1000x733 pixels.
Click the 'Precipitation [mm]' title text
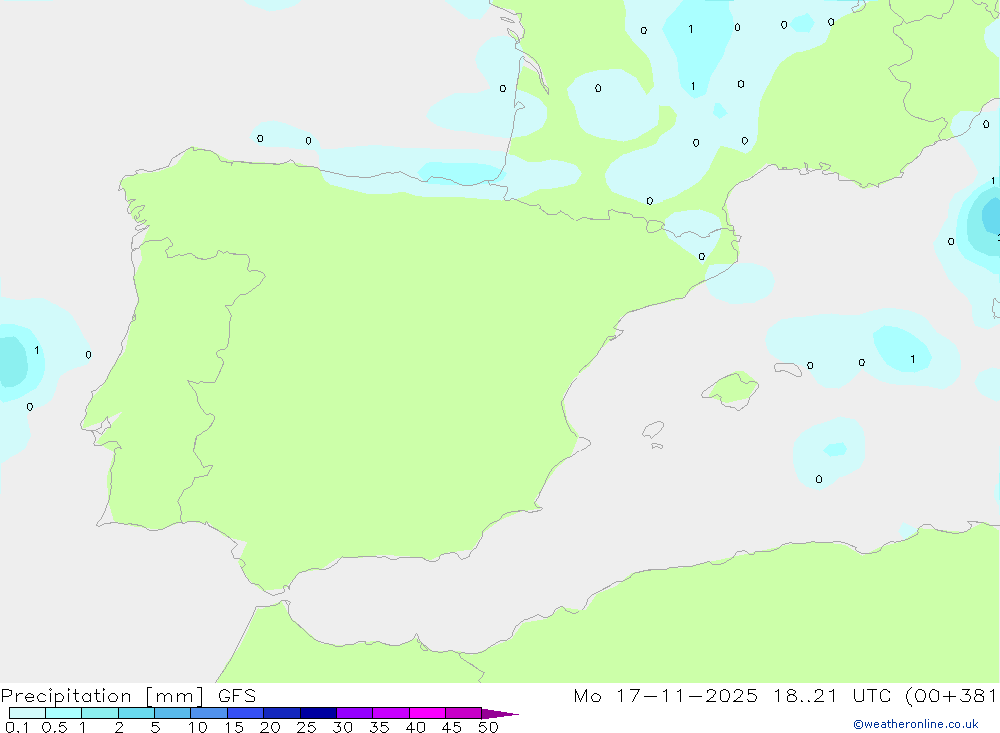coord(103,696)
